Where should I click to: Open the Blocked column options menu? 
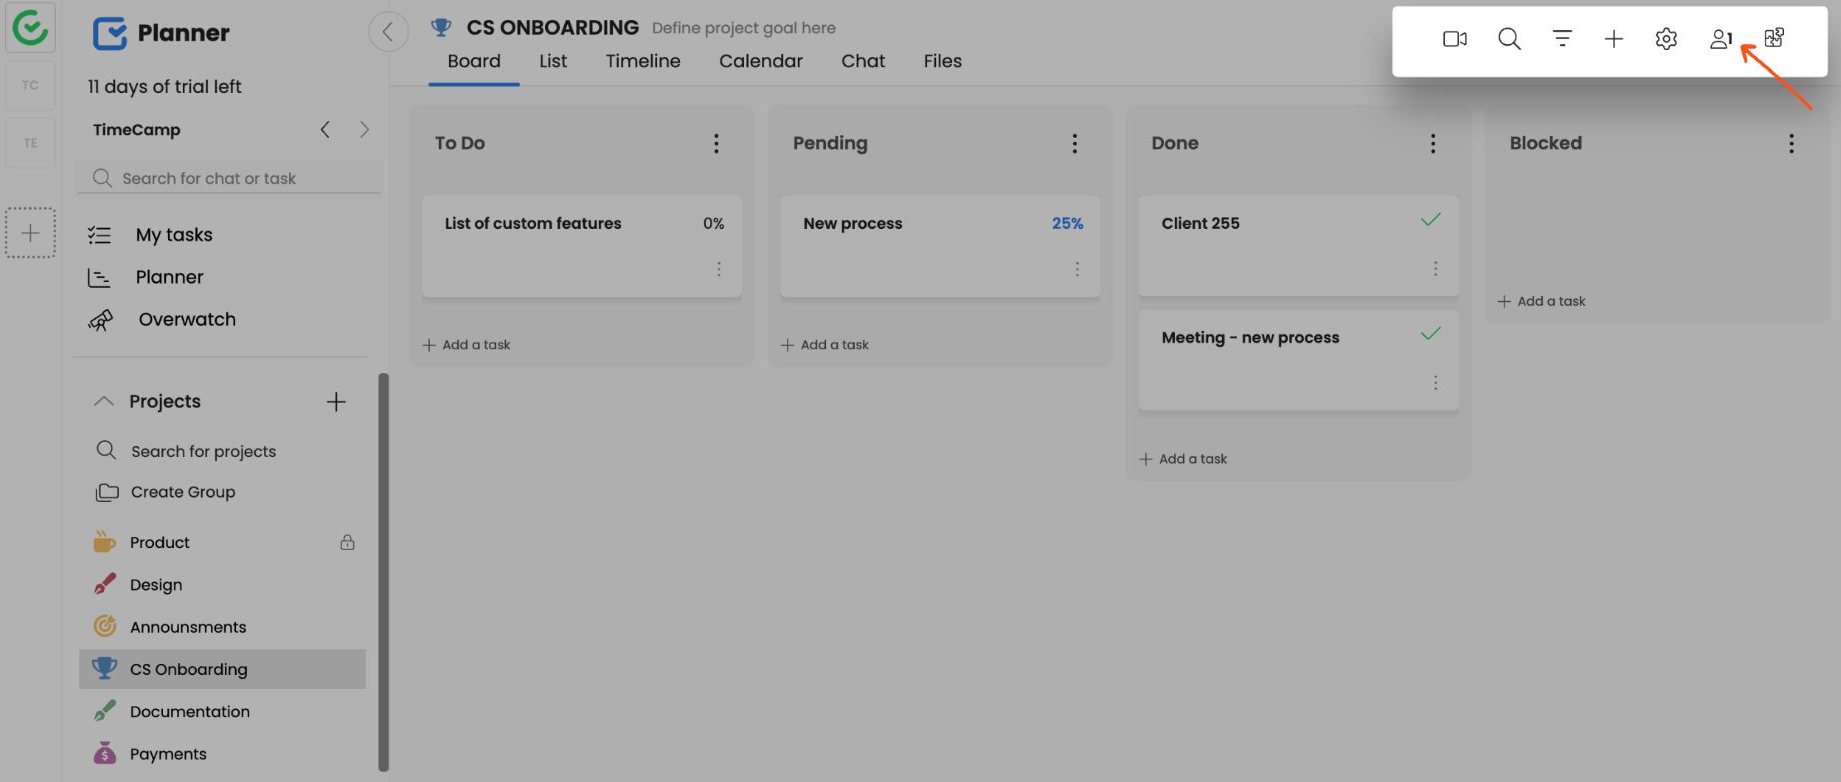[1791, 143]
